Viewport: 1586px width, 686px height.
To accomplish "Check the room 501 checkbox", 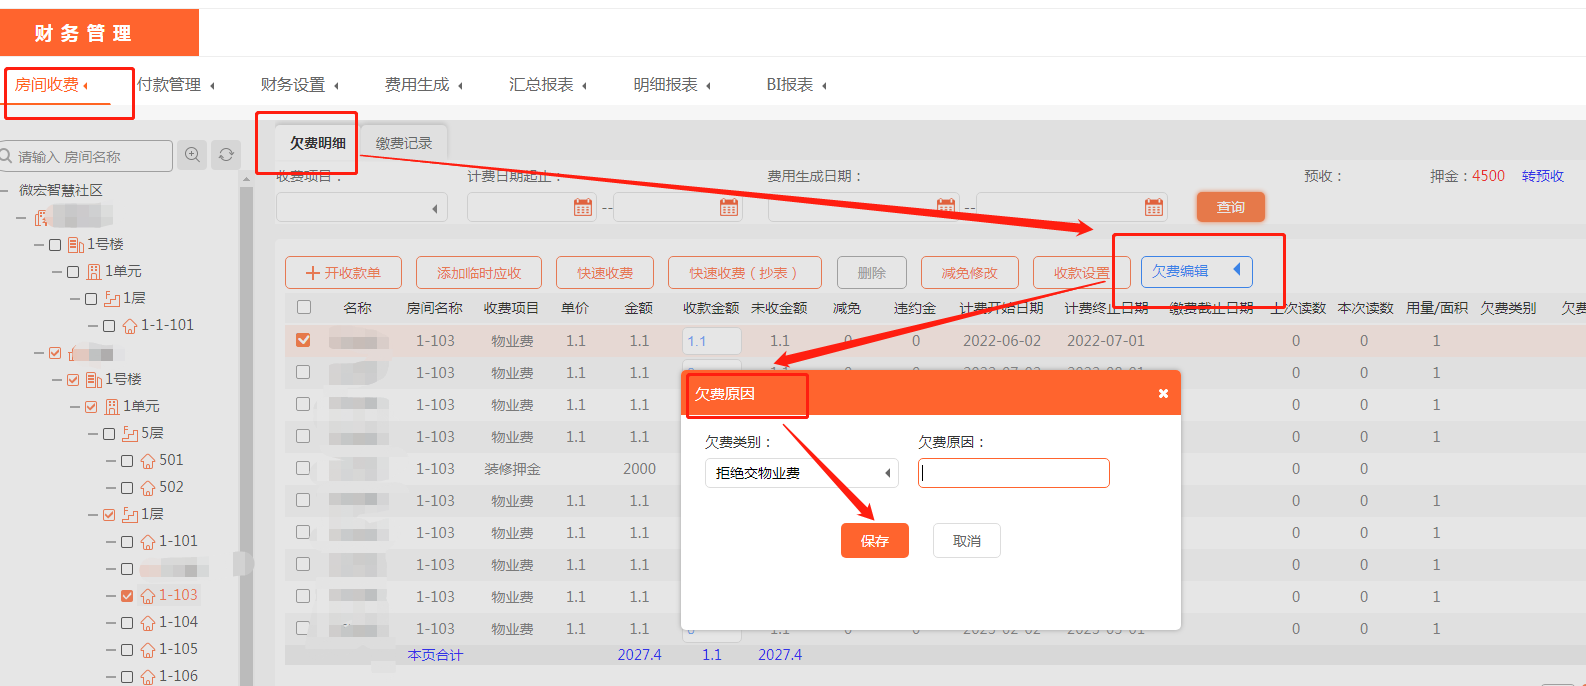I will [127, 461].
